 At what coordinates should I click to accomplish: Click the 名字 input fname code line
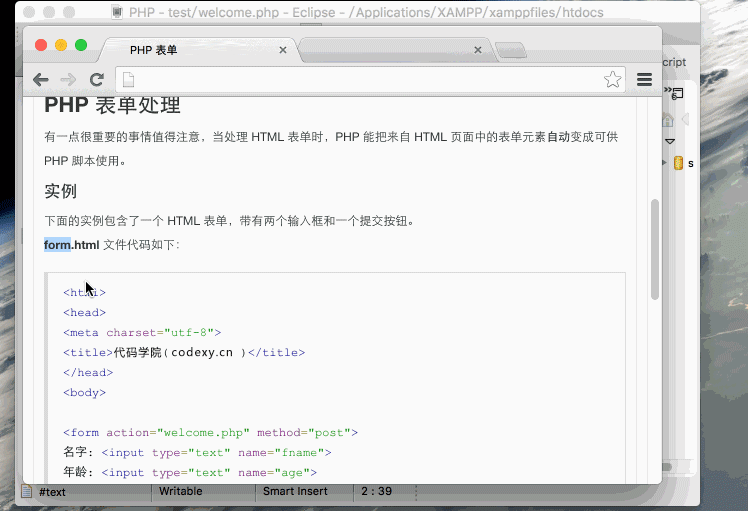click(197, 452)
